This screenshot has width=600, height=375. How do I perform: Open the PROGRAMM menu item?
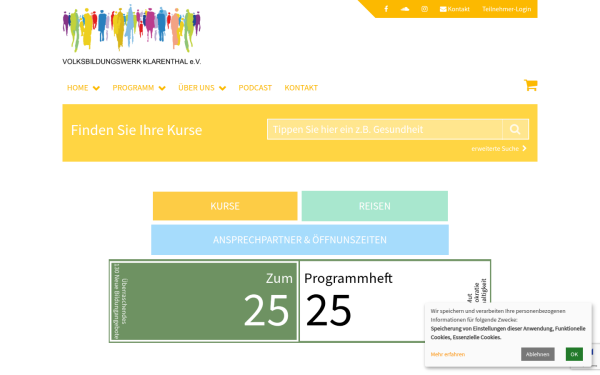pyautogui.click(x=133, y=88)
